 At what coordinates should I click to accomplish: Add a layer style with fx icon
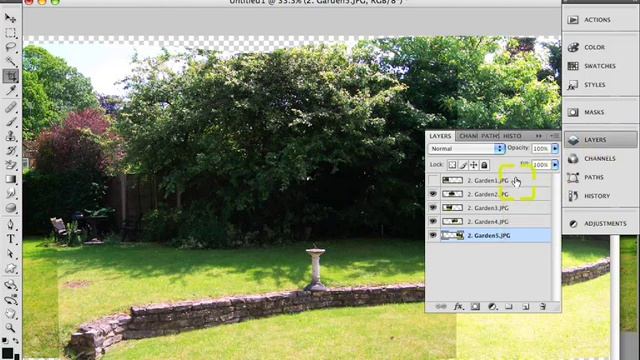[458, 307]
